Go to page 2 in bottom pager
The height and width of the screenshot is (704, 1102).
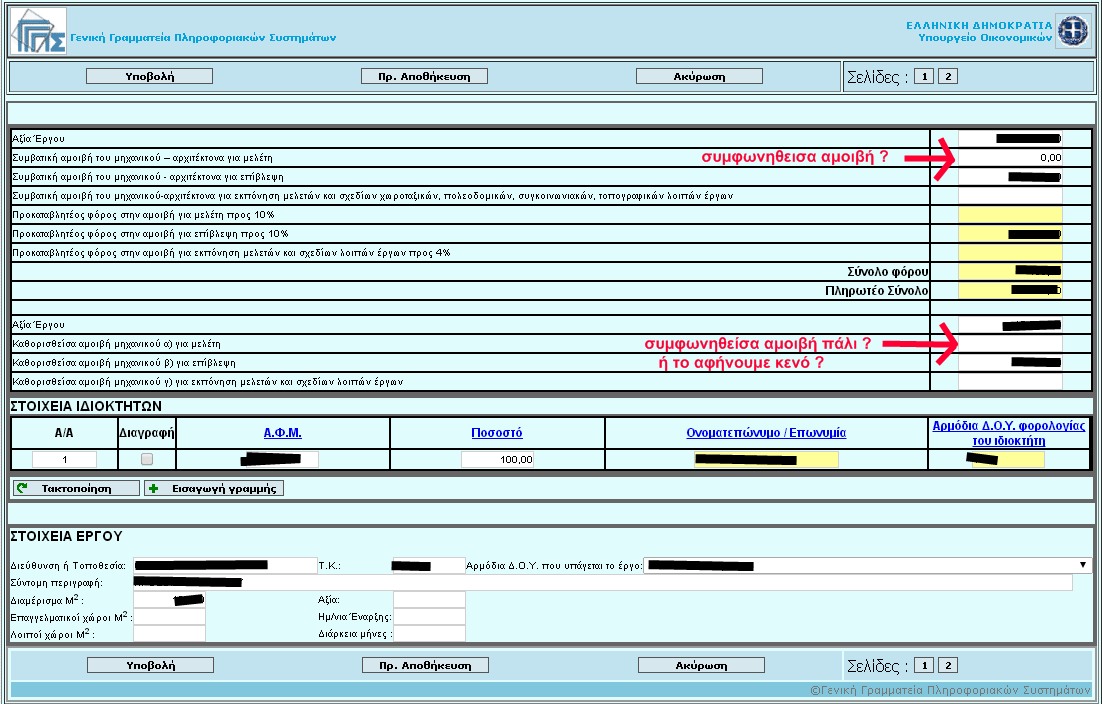[948, 665]
